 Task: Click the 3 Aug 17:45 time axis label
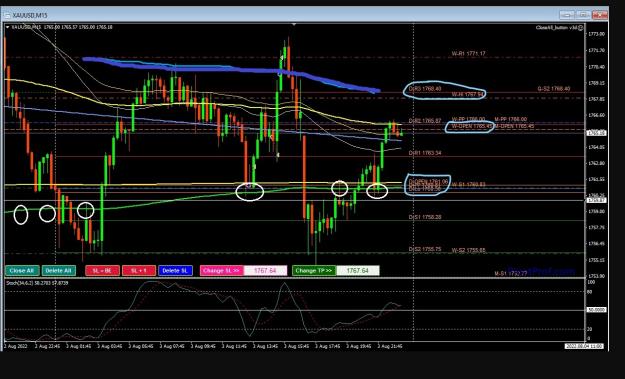point(327,346)
